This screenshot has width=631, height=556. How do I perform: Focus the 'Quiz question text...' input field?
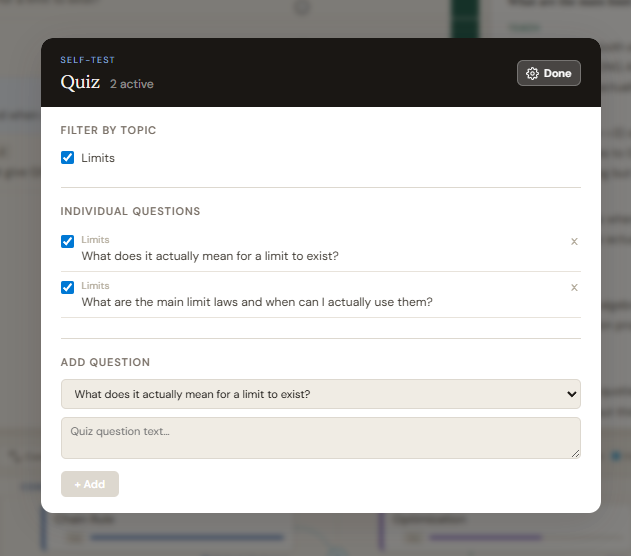[x=320, y=438]
